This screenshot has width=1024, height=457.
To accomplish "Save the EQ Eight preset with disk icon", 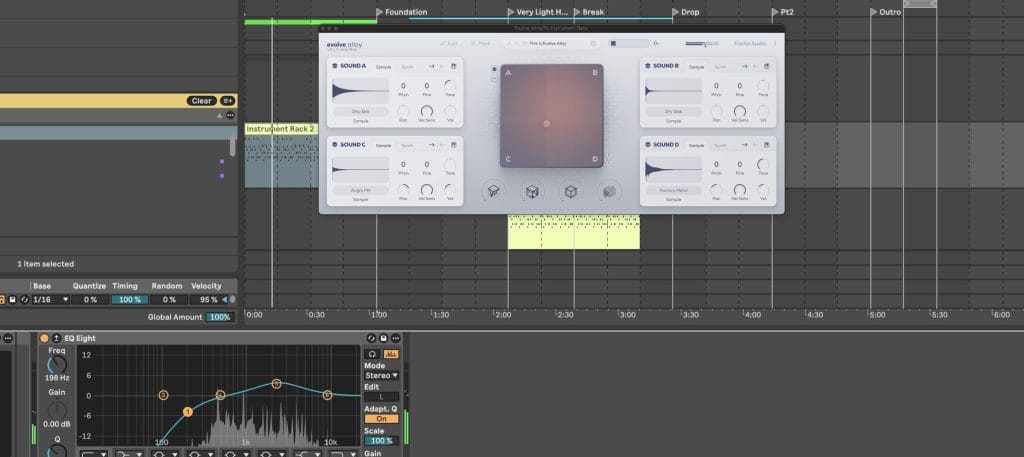I will click(383, 339).
